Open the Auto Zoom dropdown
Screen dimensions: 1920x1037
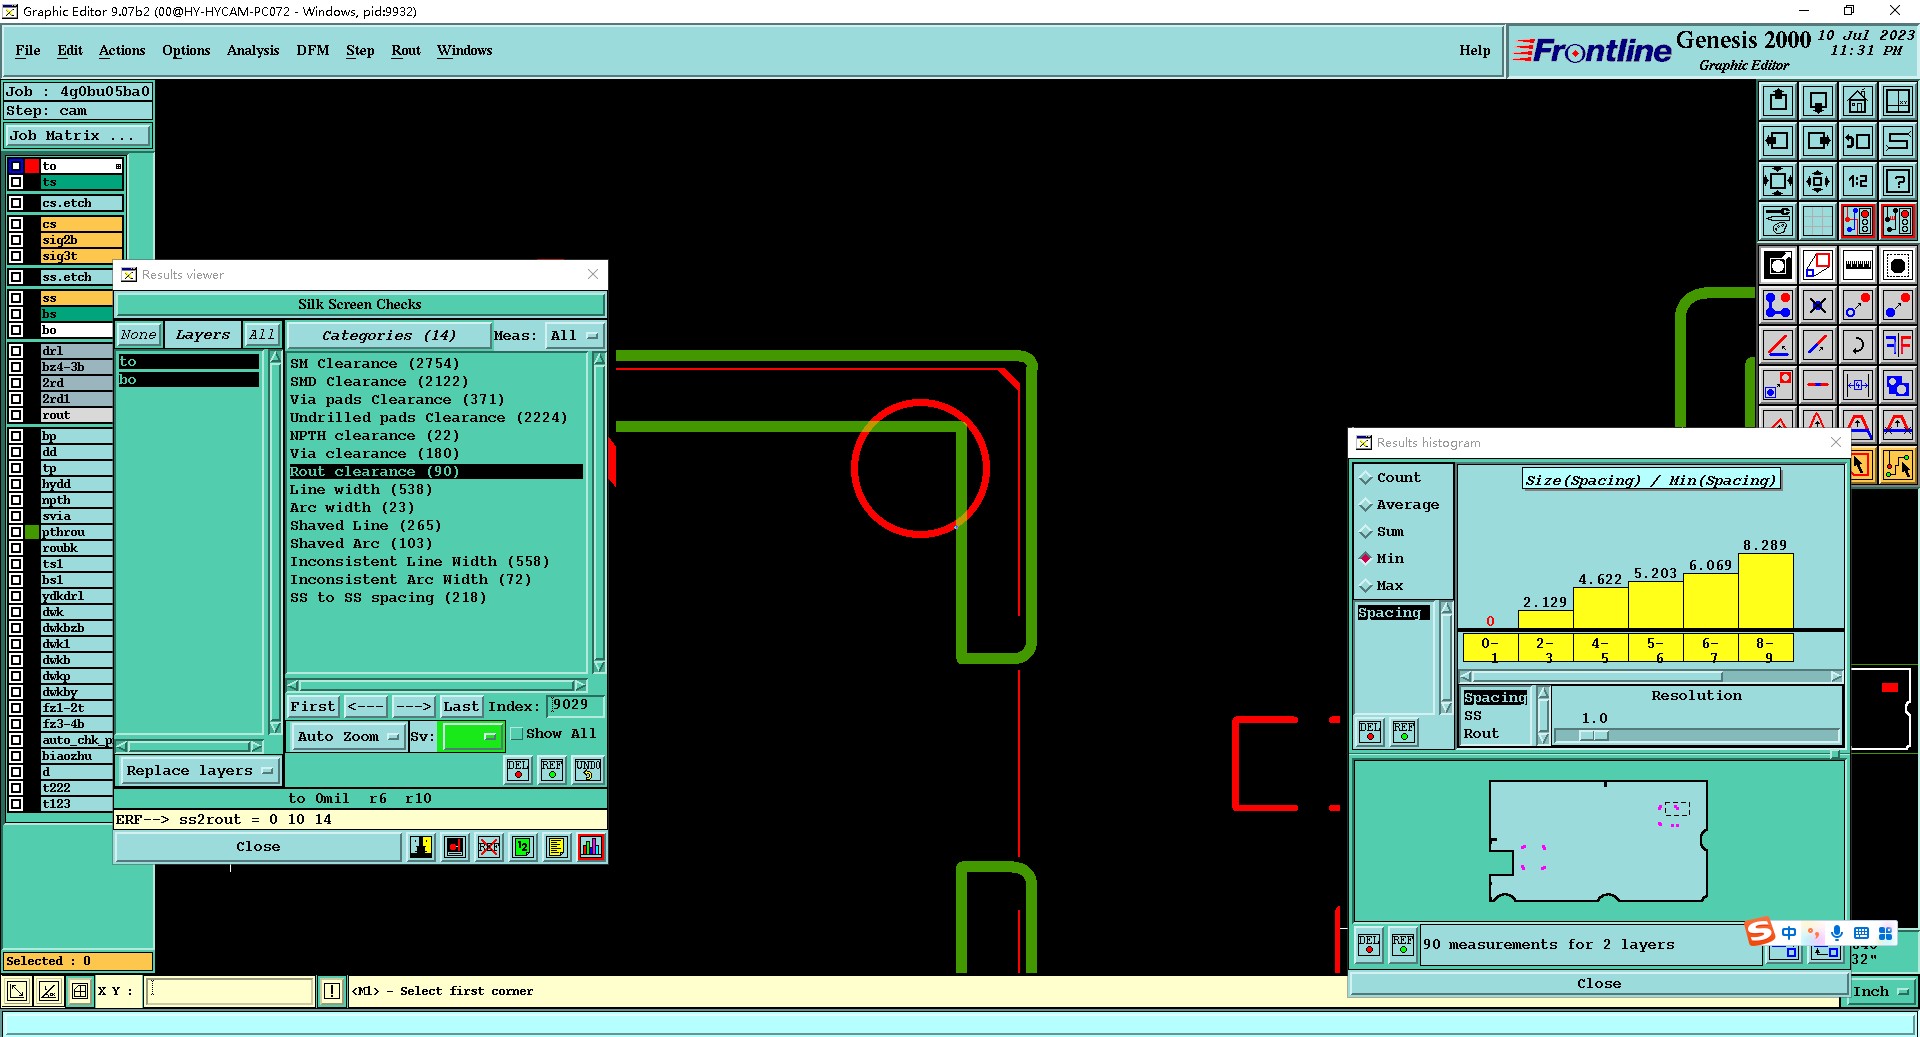click(x=348, y=737)
